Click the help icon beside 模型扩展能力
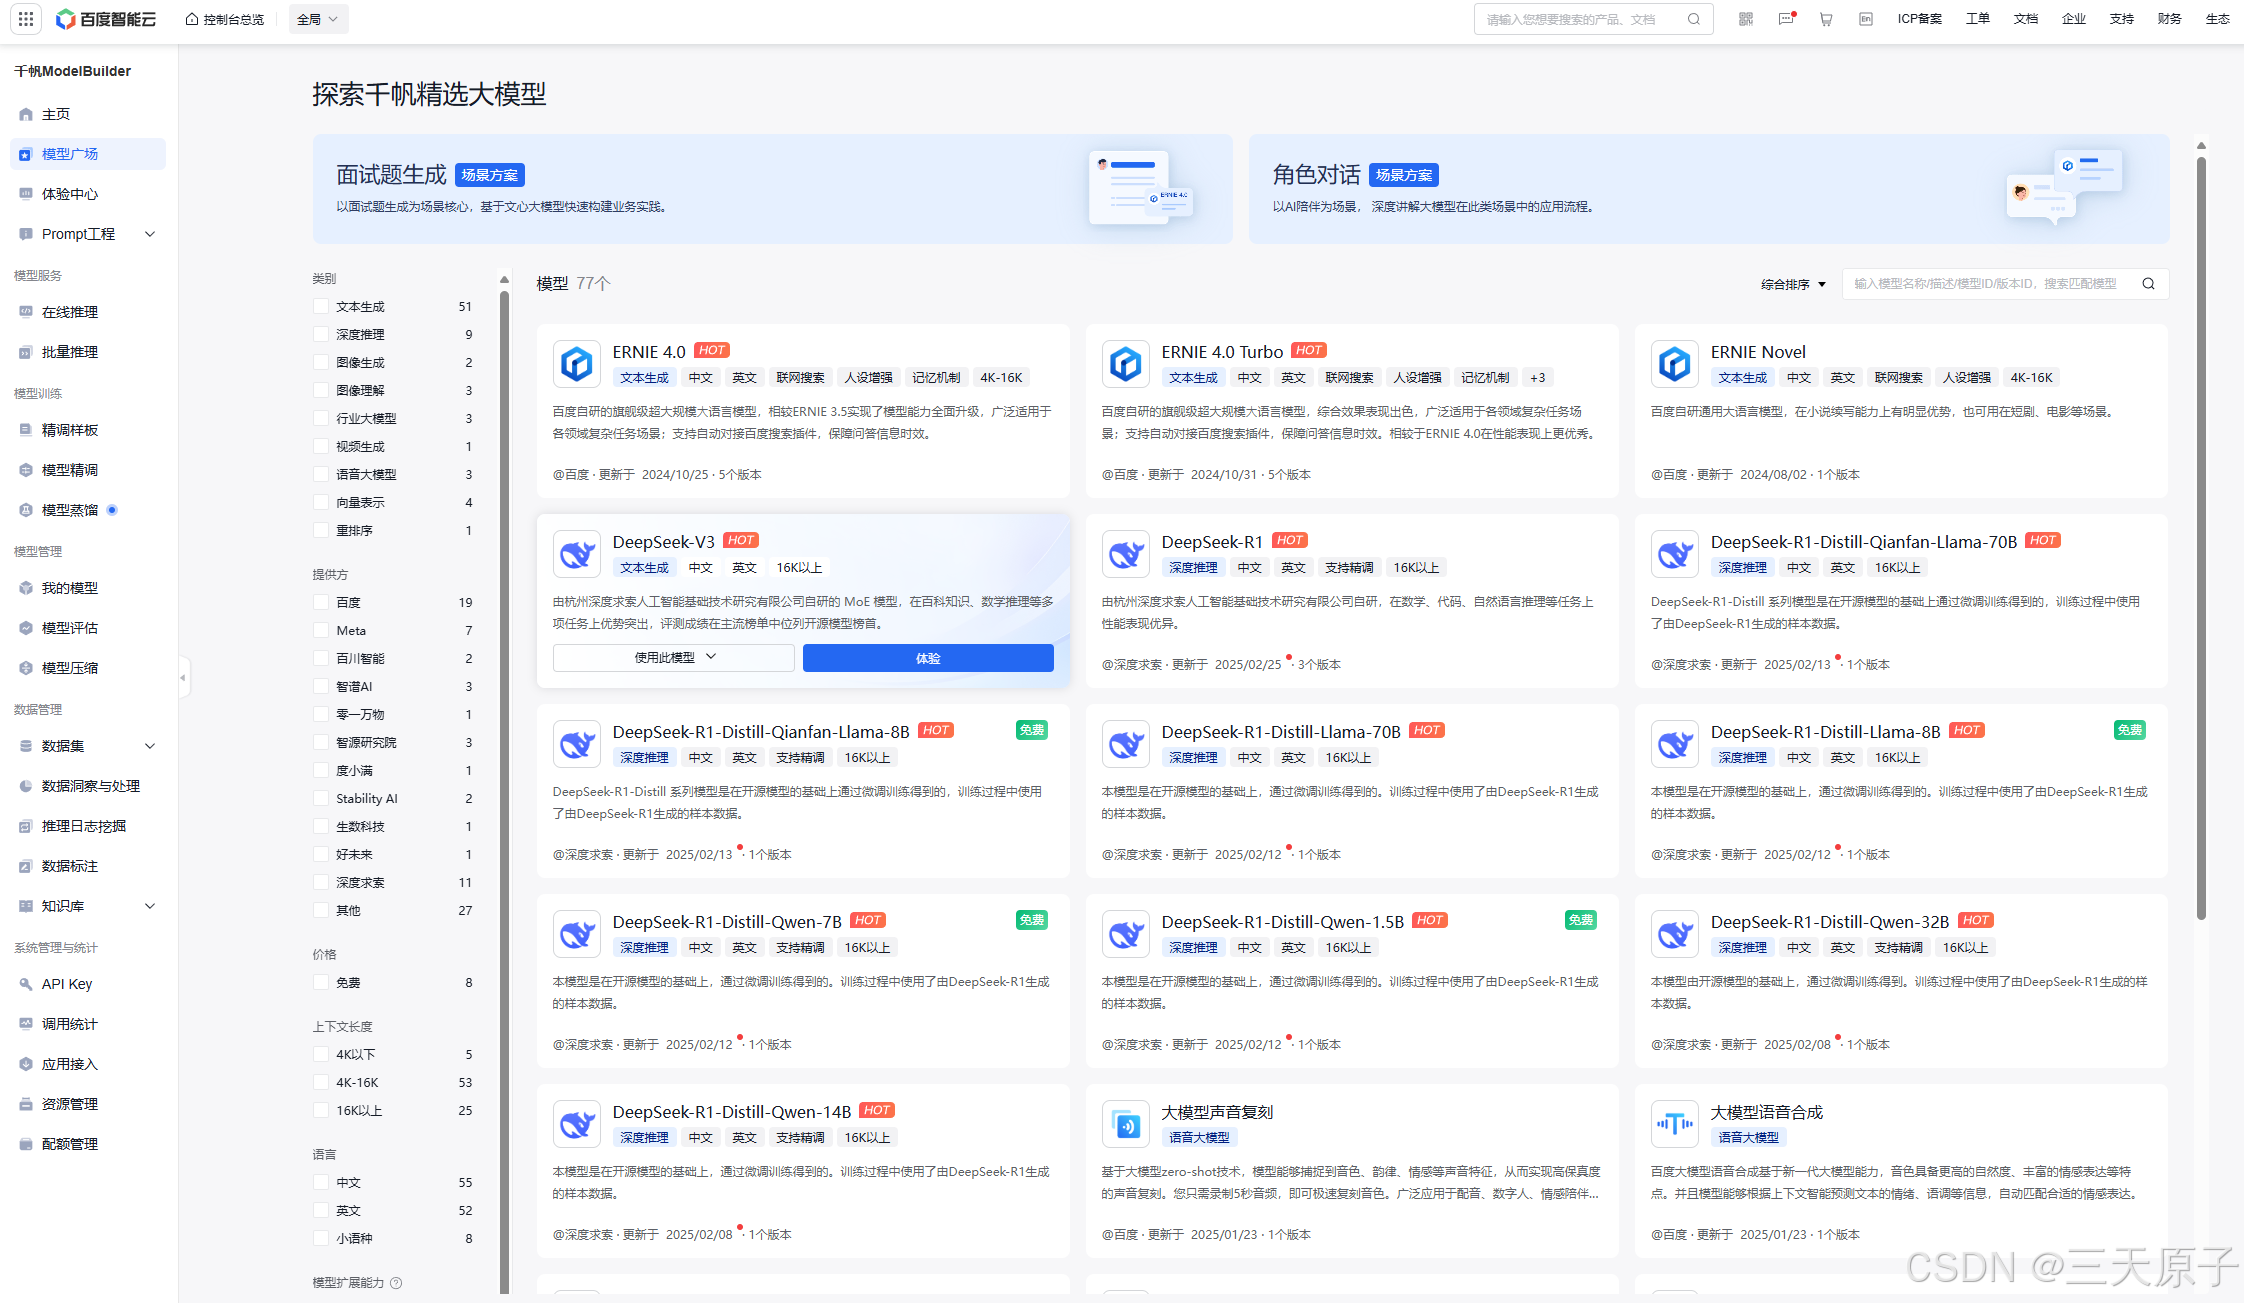This screenshot has height=1303, width=2244. (x=396, y=1283)
